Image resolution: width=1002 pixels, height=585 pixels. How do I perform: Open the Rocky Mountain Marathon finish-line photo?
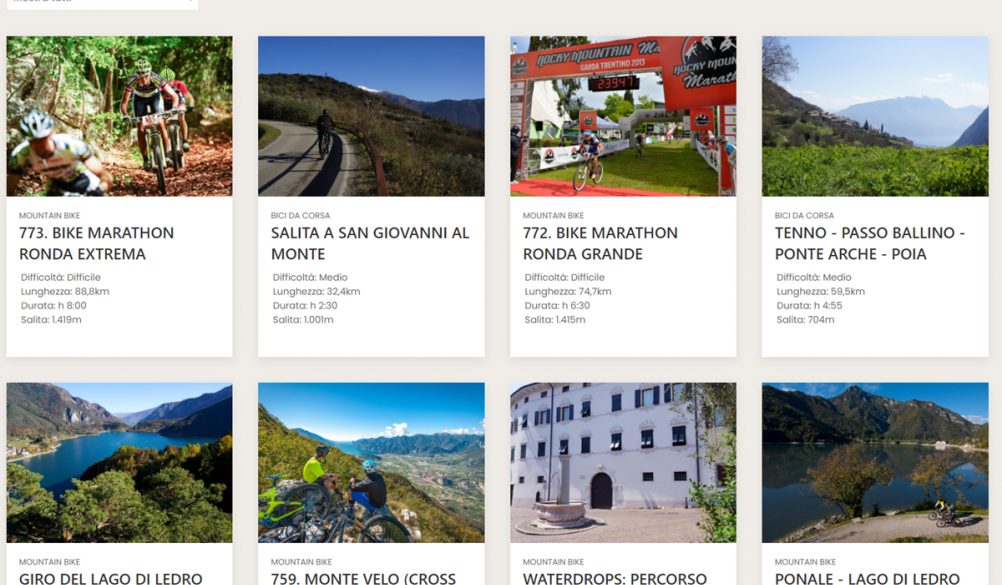623,116
